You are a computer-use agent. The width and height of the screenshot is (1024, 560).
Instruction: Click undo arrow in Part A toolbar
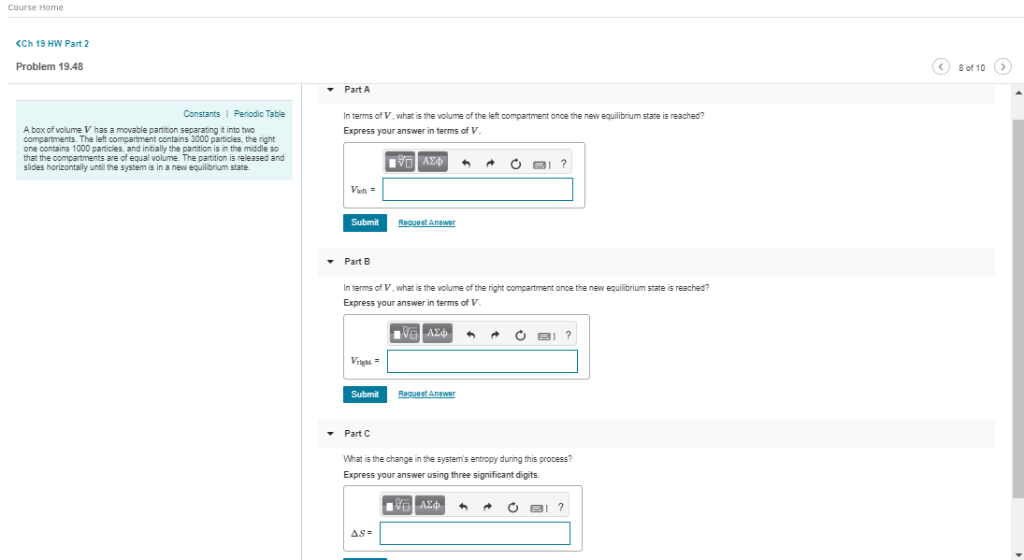[x=466, y=164]
